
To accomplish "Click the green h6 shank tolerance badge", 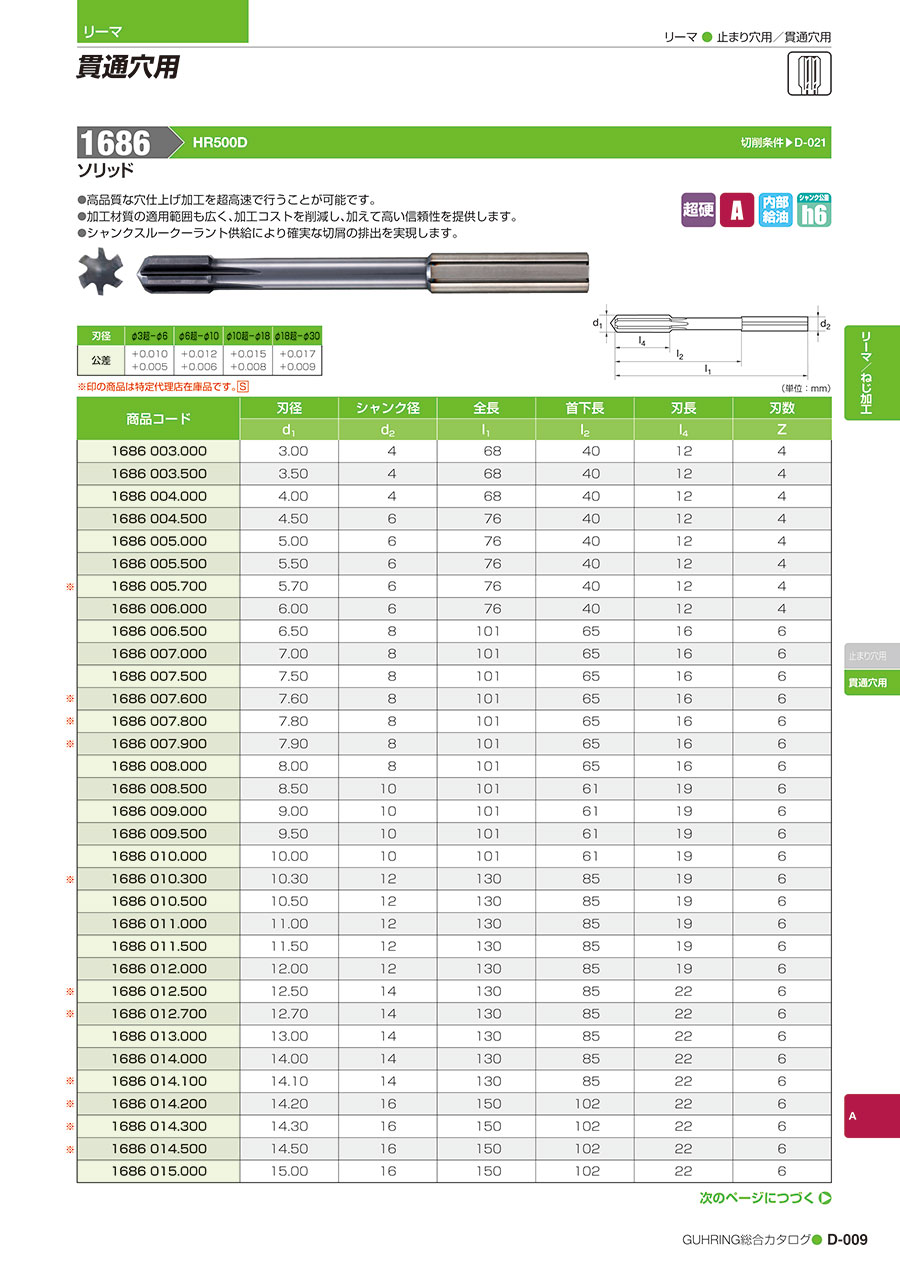I will pos(814,210).
